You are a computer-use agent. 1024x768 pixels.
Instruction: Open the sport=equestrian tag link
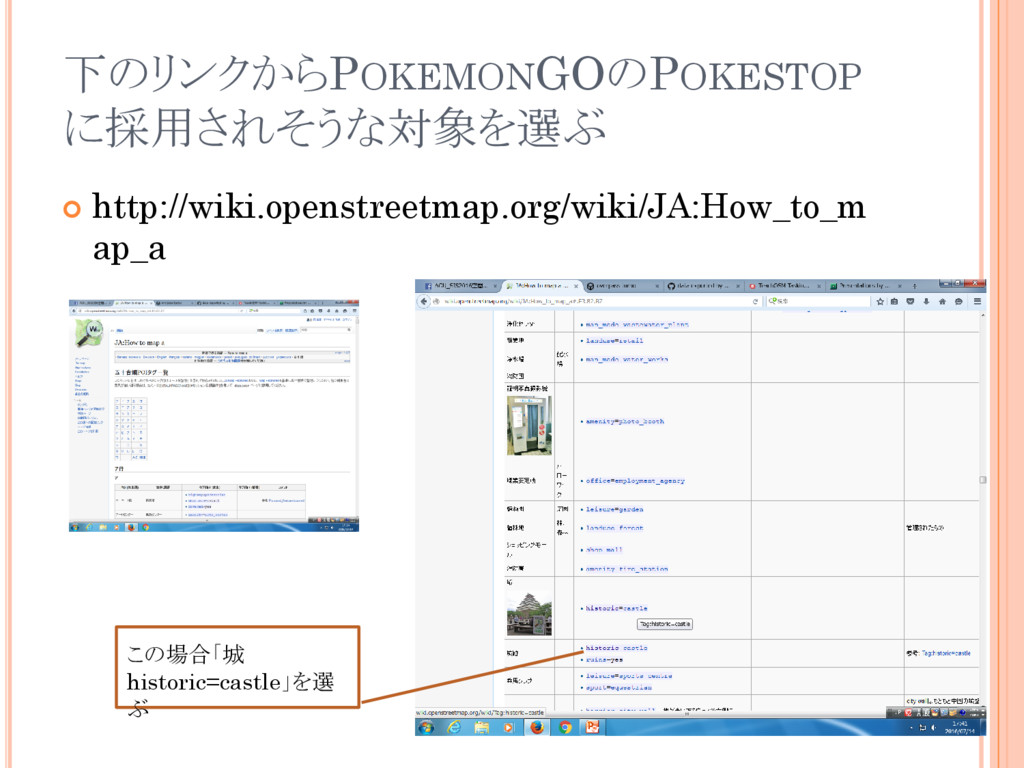point(618,687)
